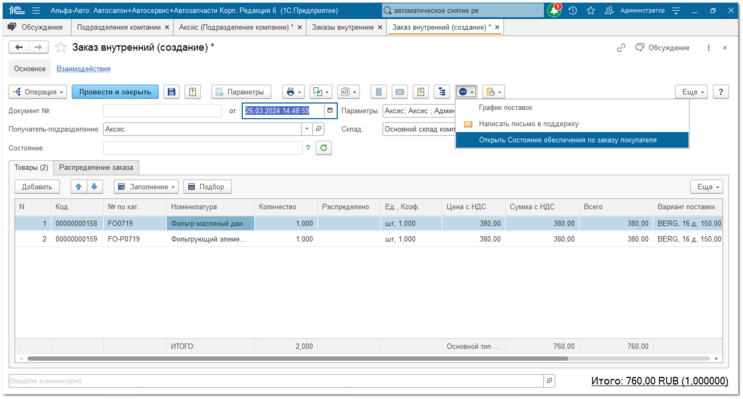743x399 pixels.
Task: Close the Аксис (Подразделение компании) tab
Action: coord(299,27)
